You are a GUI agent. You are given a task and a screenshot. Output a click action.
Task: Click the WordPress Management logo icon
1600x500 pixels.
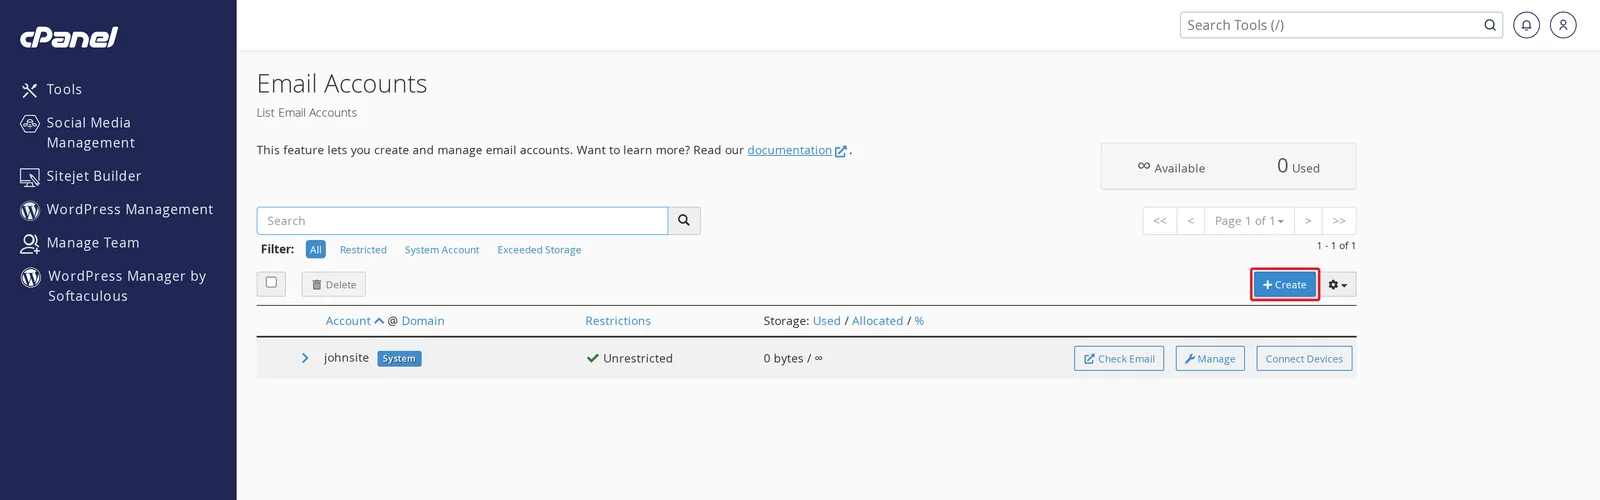click(30, 210)
